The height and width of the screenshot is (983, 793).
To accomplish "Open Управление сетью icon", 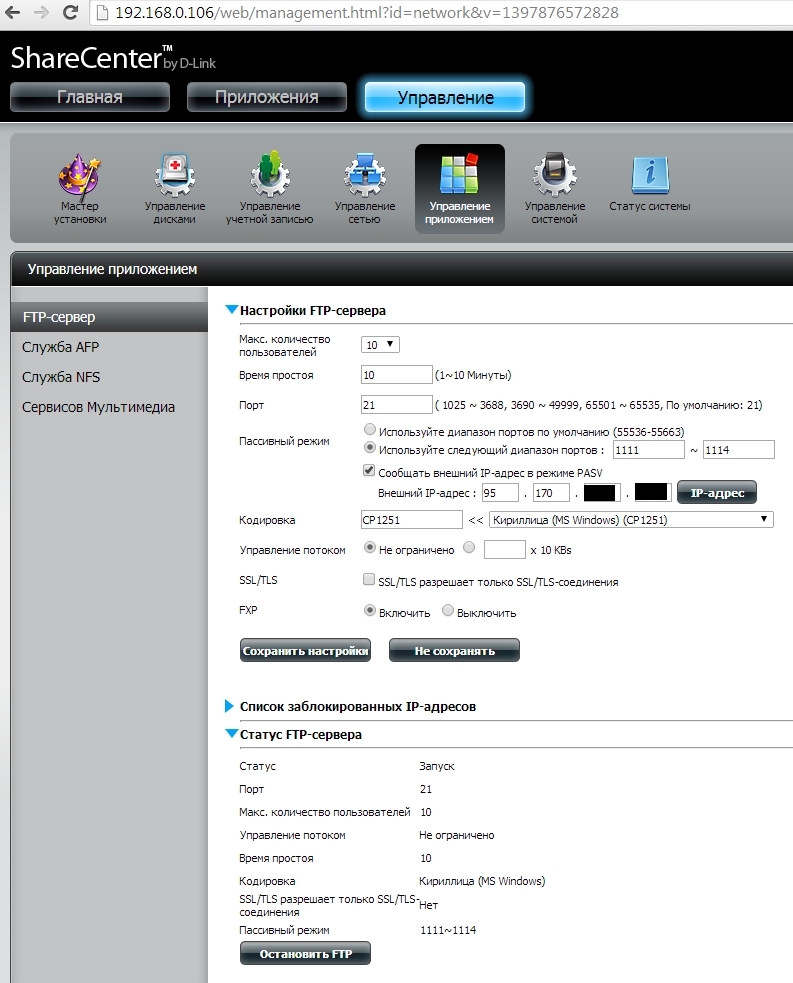I will 364,178.
